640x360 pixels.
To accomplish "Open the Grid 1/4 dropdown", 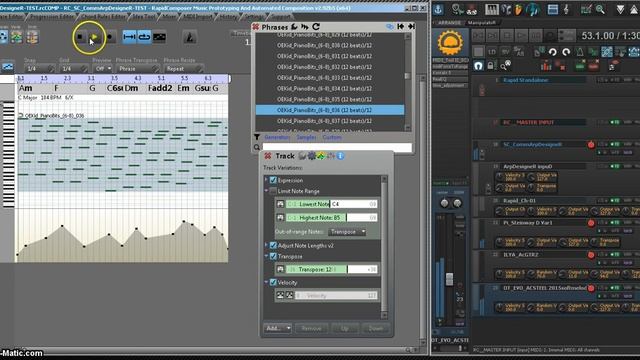I will pos(74,69).
